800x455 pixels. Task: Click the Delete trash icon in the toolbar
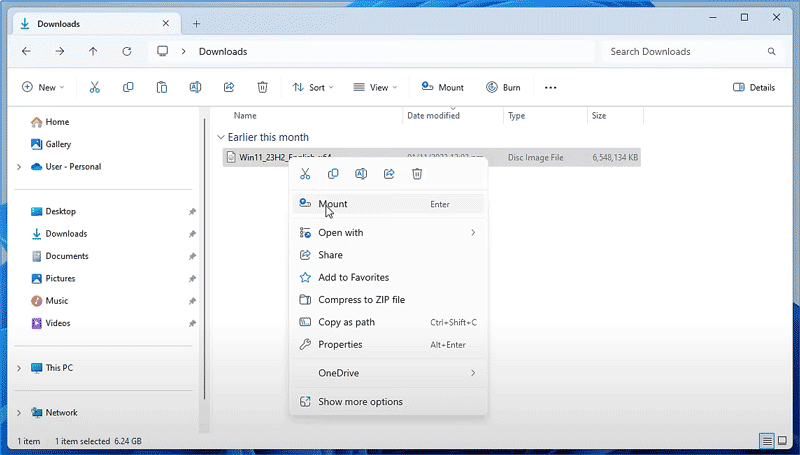coord(262,87)
